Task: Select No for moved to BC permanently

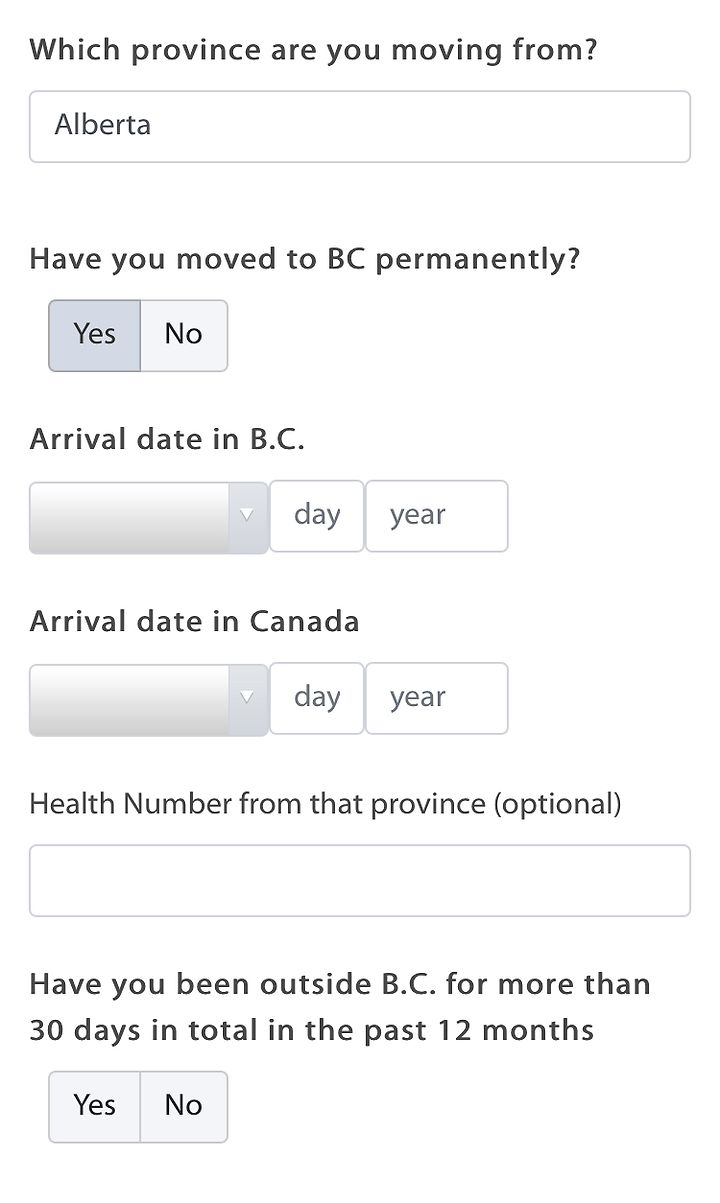Action: click(x=184, y=335)
